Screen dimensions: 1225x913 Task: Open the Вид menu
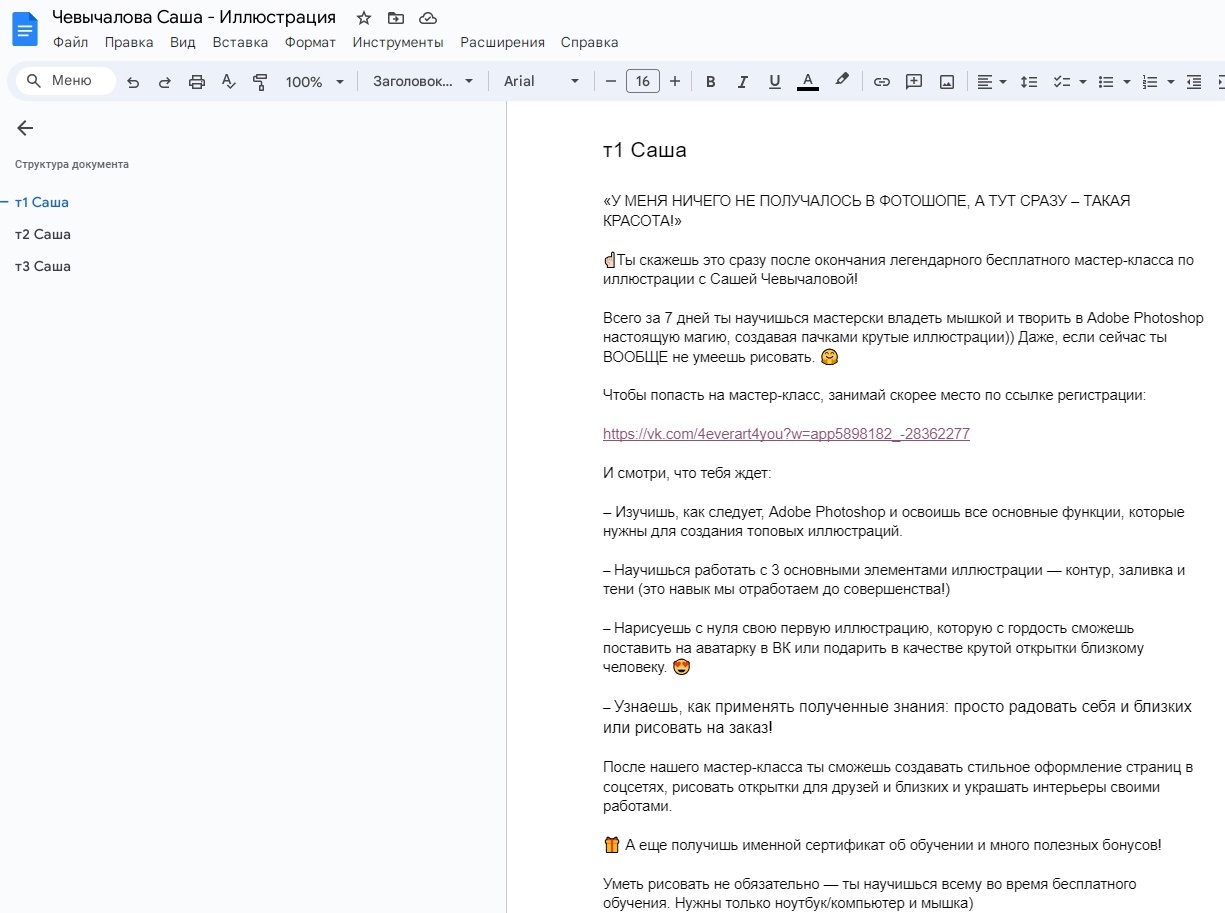point(183,42)
